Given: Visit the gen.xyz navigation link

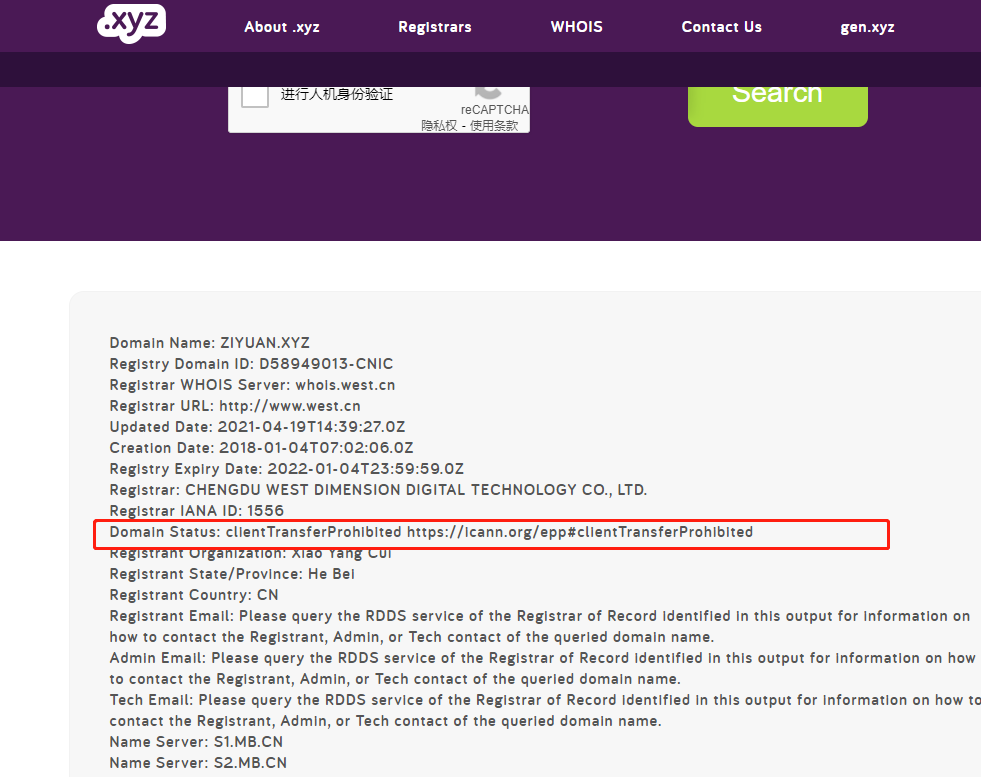Looking at the screenshot, I should pyautogui.click(x=867, y=27).
